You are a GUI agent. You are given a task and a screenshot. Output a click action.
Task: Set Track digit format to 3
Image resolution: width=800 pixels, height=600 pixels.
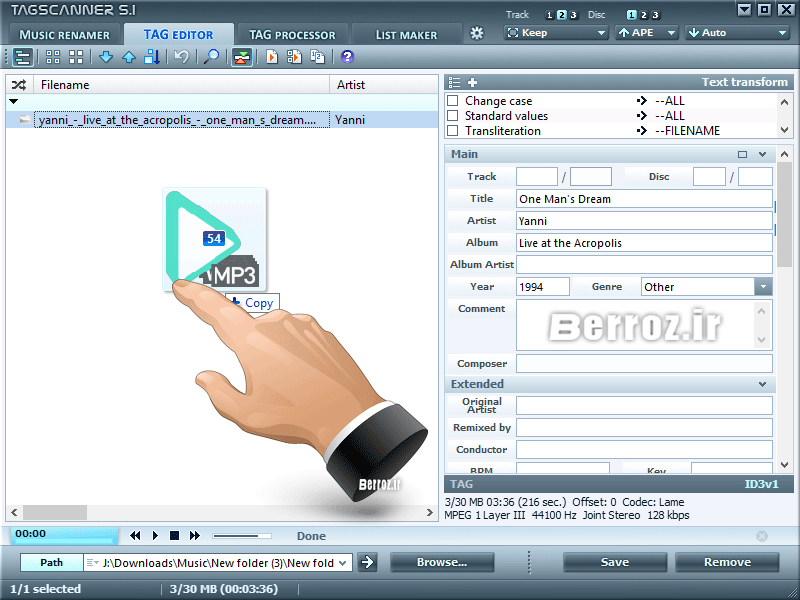tap(573, 15)
